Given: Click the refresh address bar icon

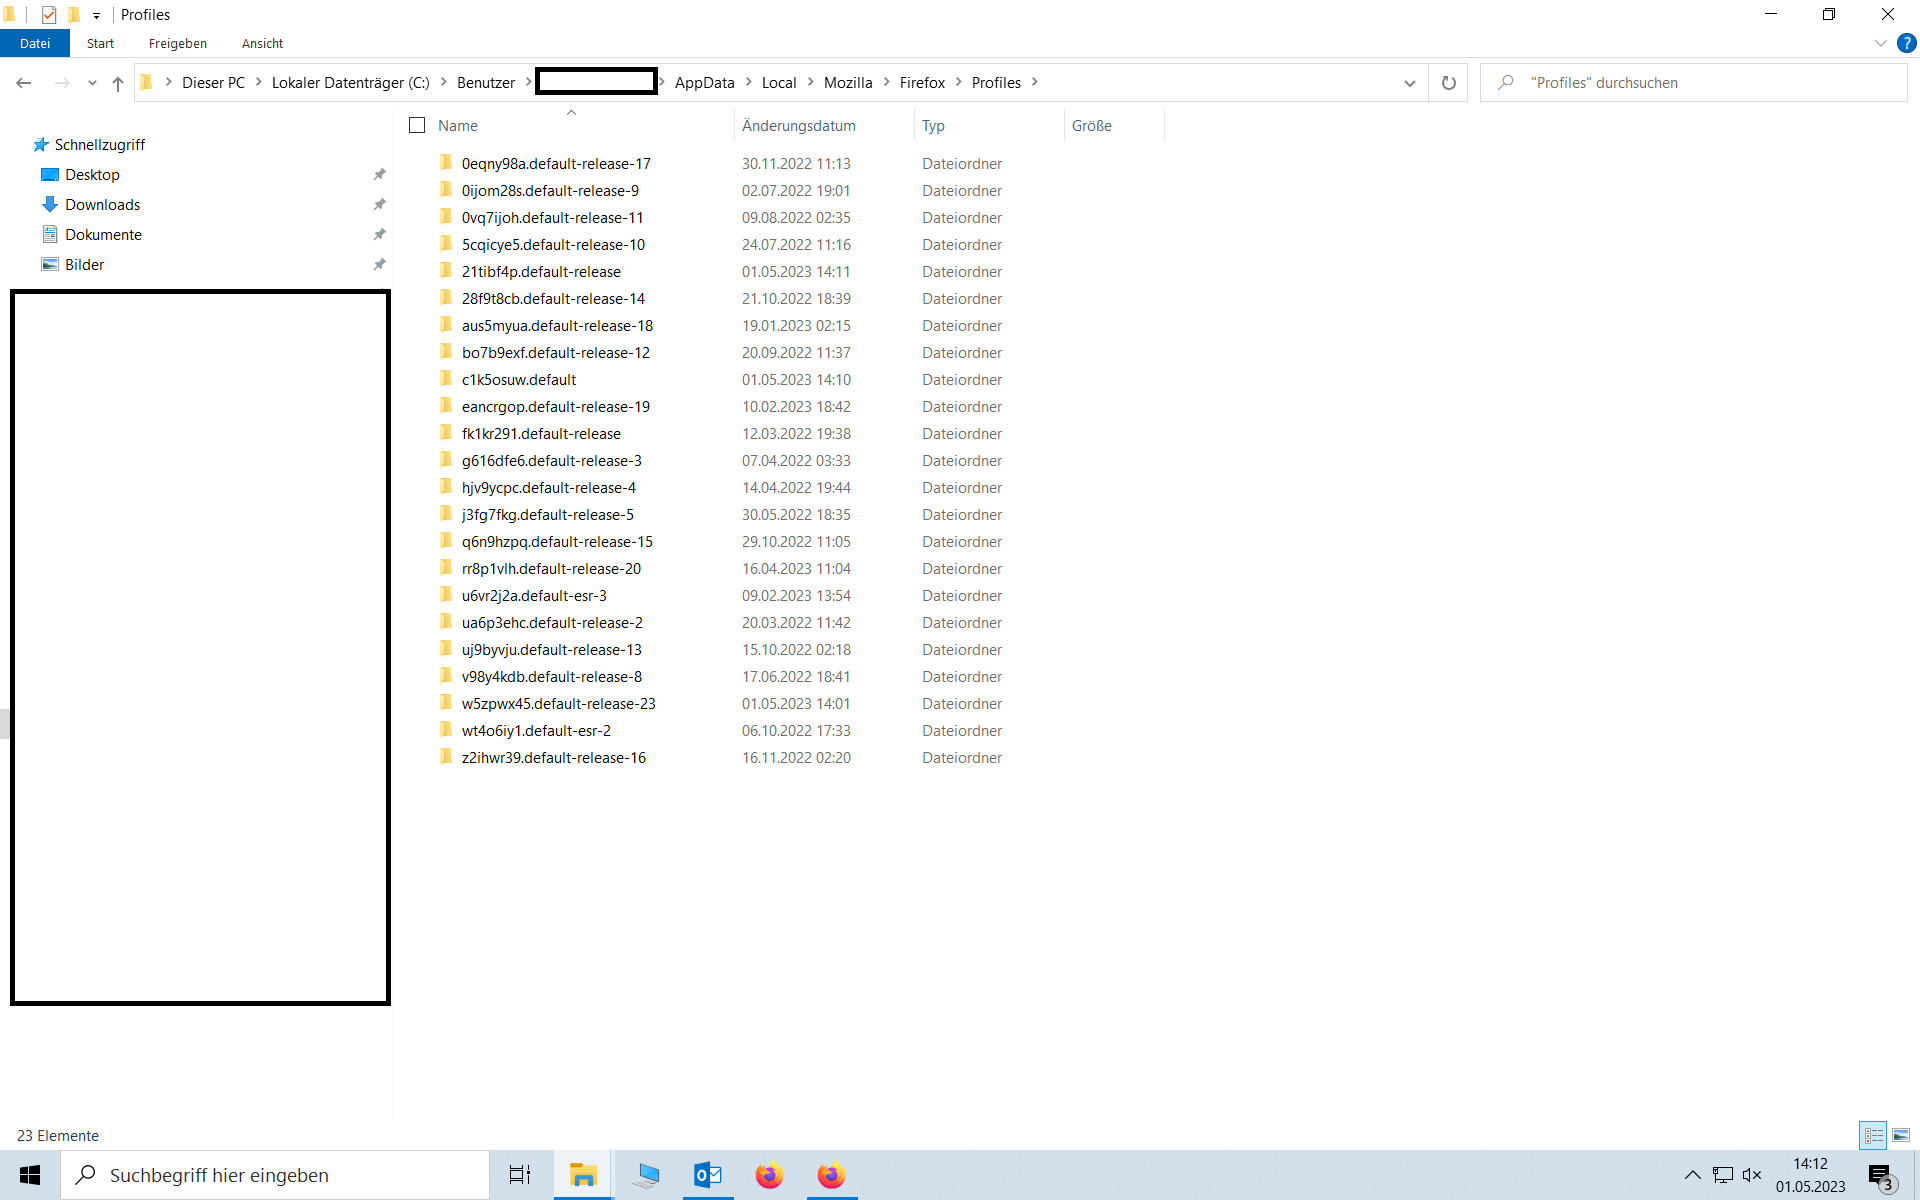Looking at the screenshot, I should coord(1448,83).
